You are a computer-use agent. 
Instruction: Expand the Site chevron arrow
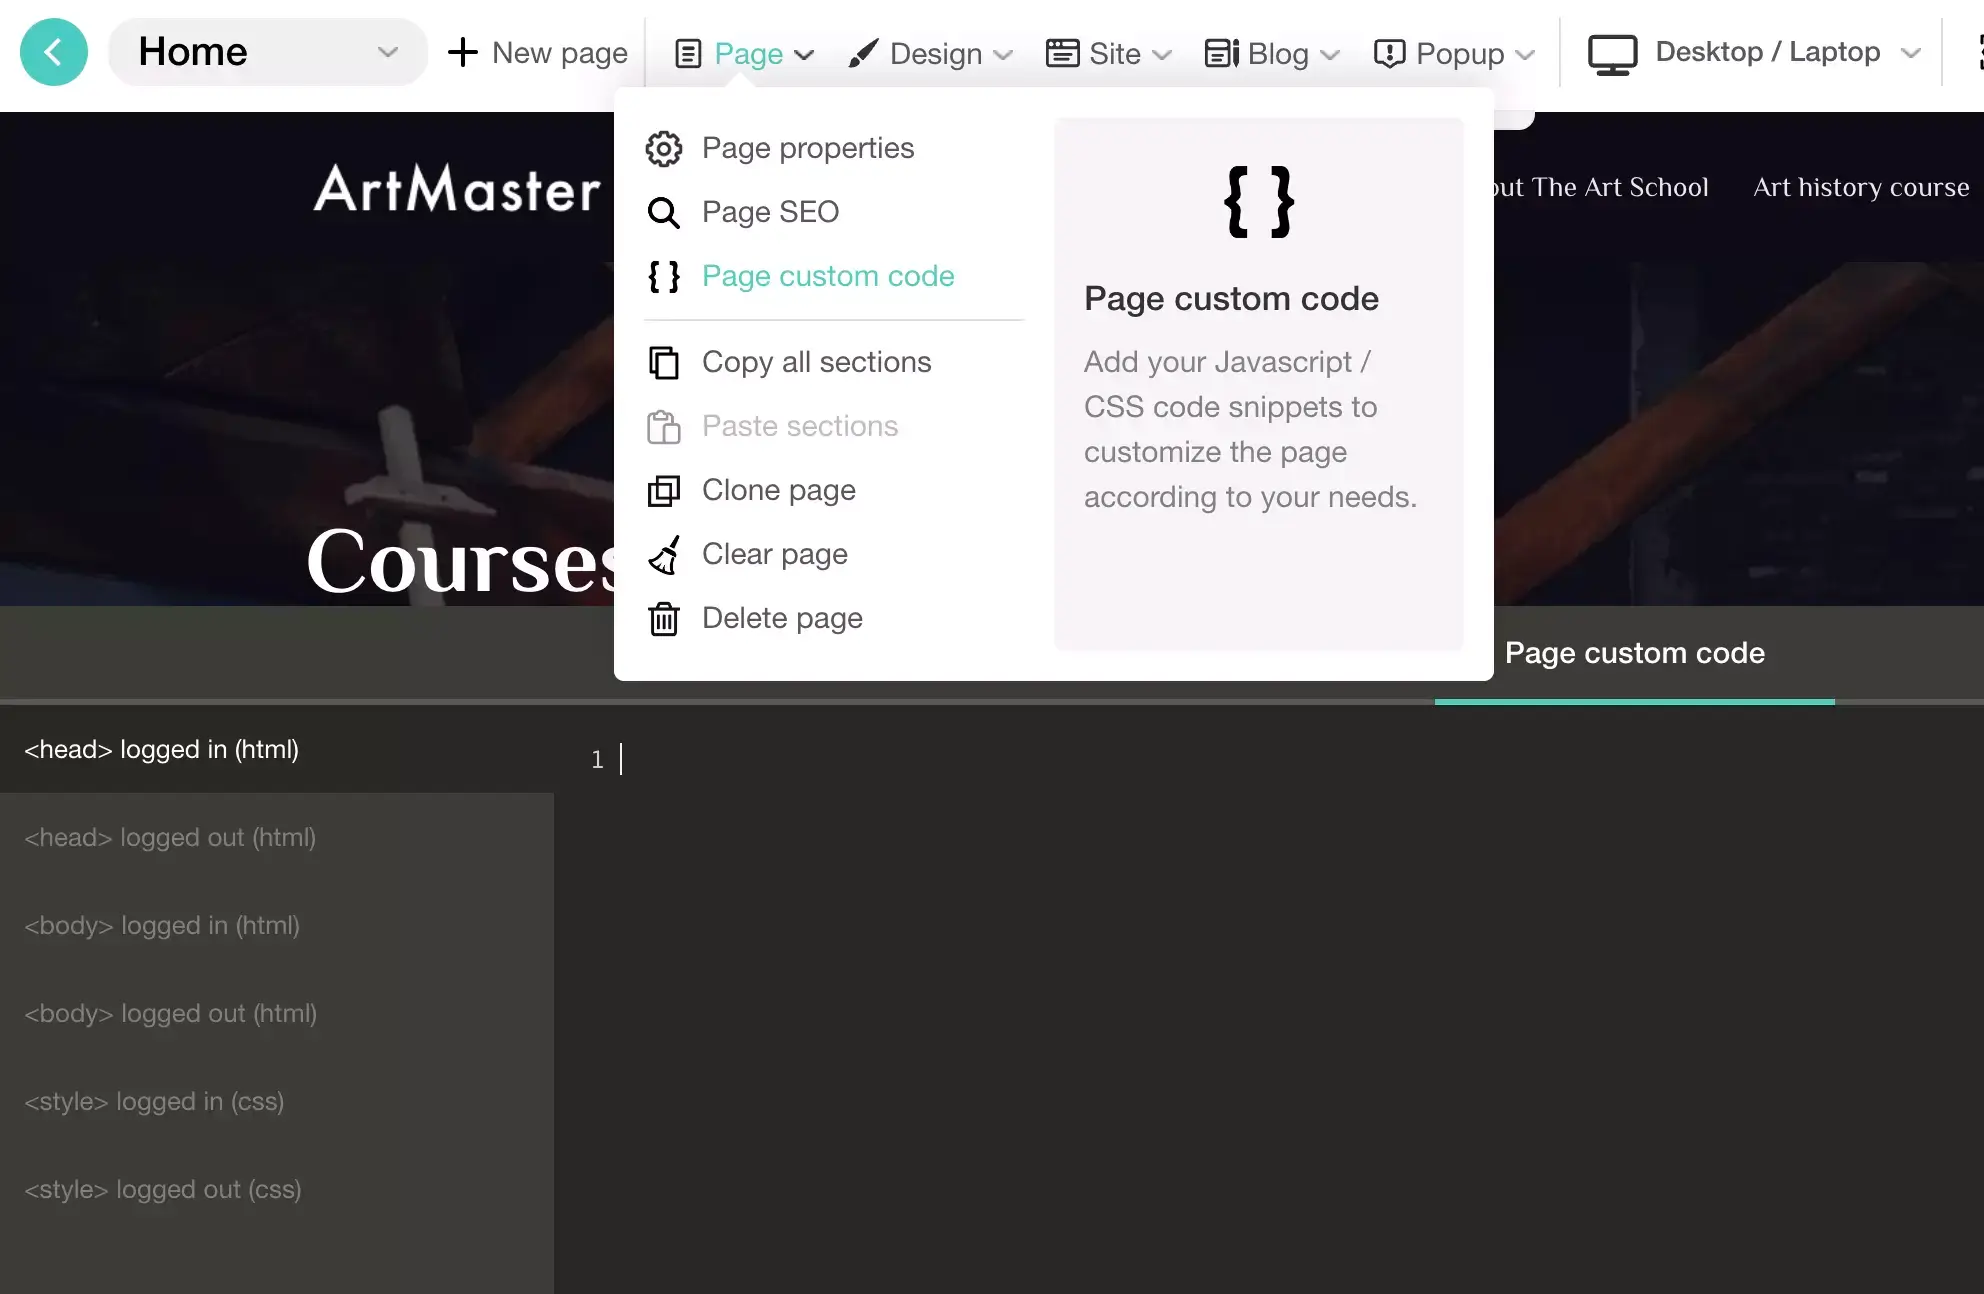coord(1161,55)
